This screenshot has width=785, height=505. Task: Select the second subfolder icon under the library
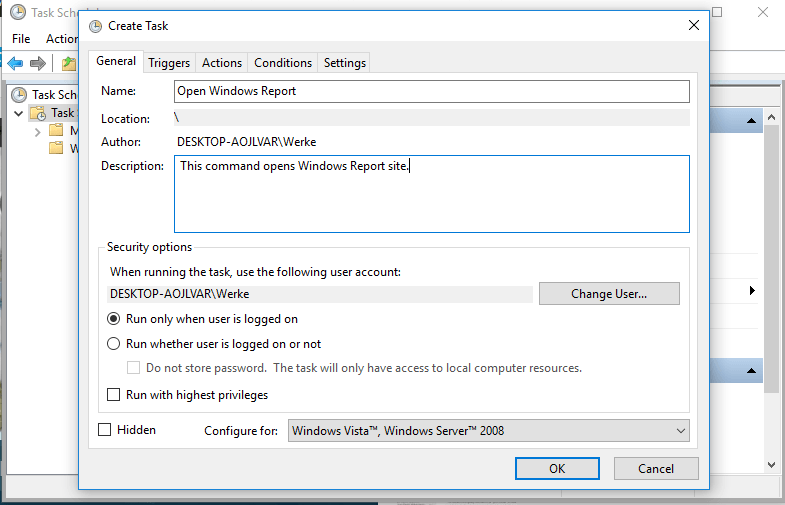click(x=56, y=148)
